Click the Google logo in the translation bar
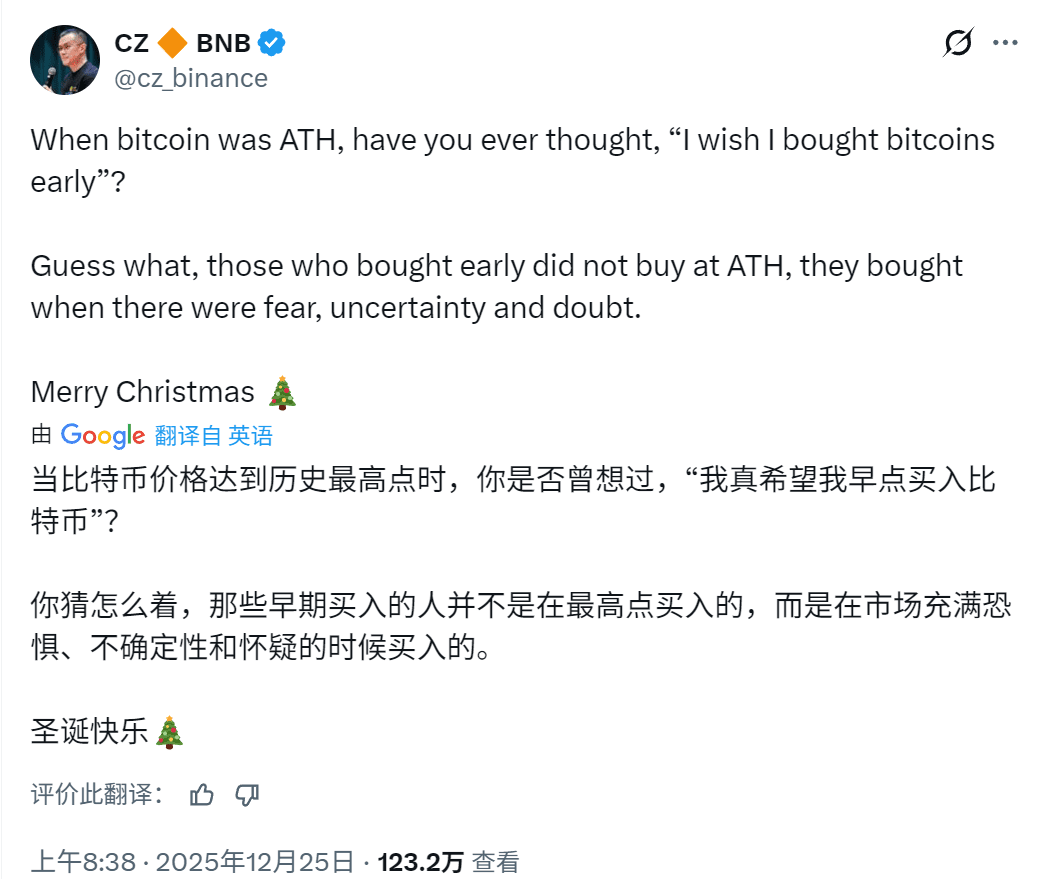The image size is (1043, 879). point(101,435)
